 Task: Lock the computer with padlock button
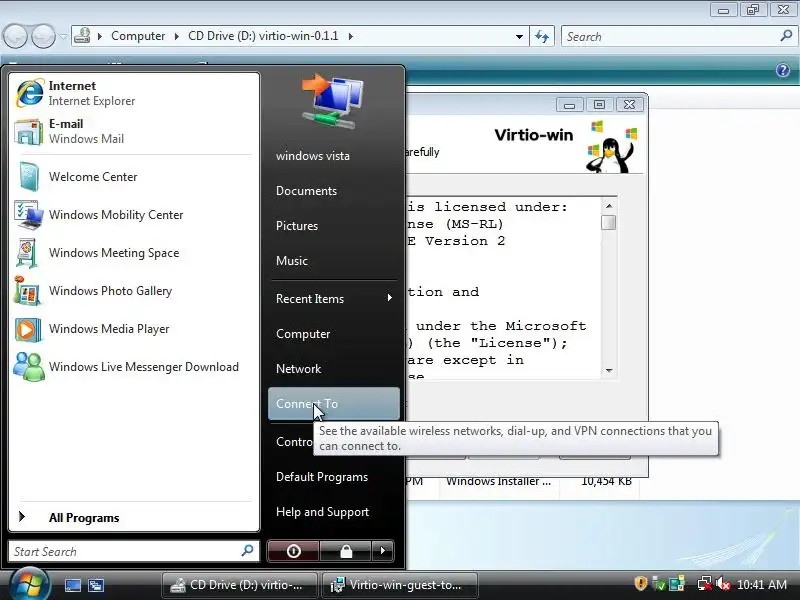(346, 551)
